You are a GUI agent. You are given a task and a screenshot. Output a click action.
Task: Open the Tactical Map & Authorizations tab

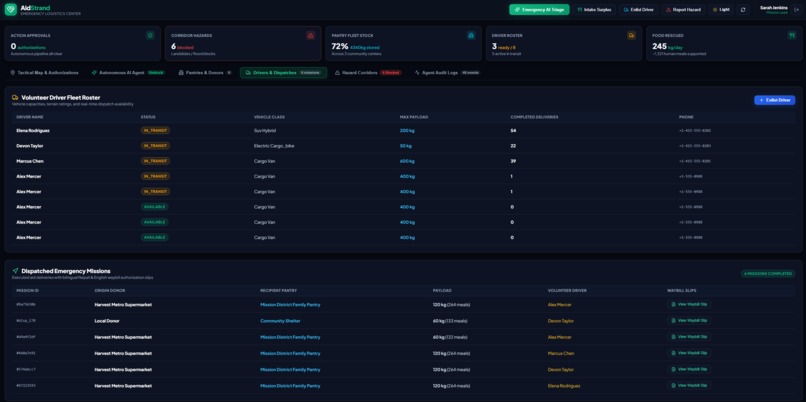45,73
